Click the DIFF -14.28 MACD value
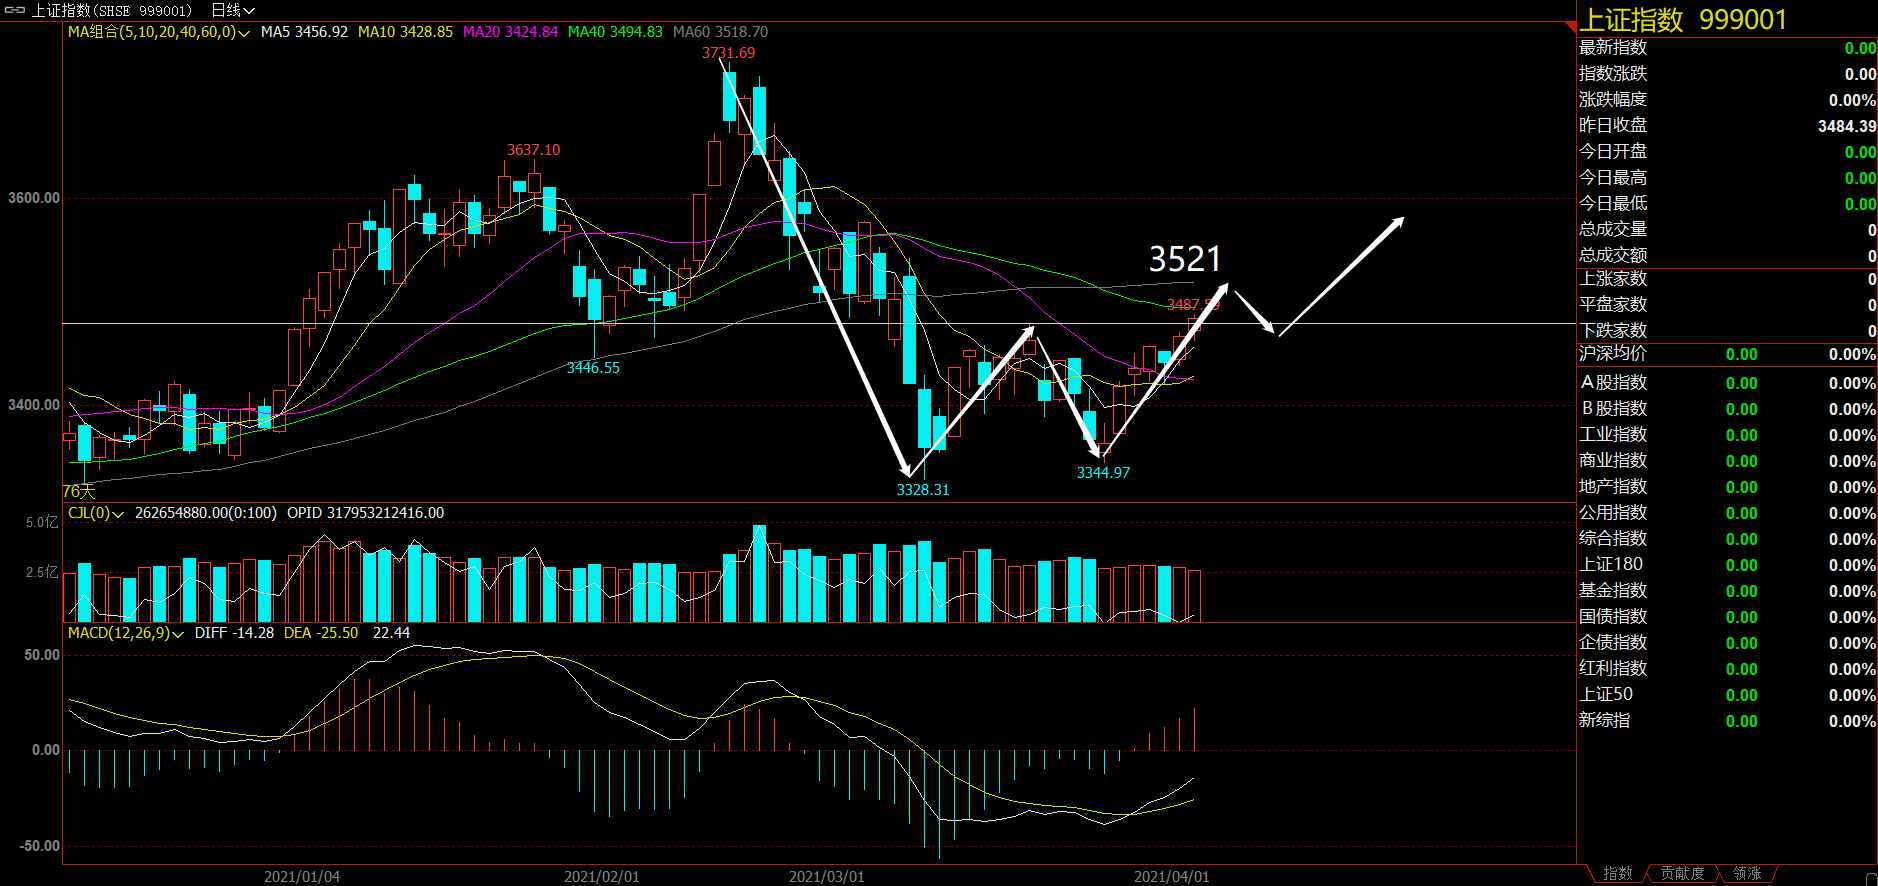 pyautogui.click(x=234, y=633)
